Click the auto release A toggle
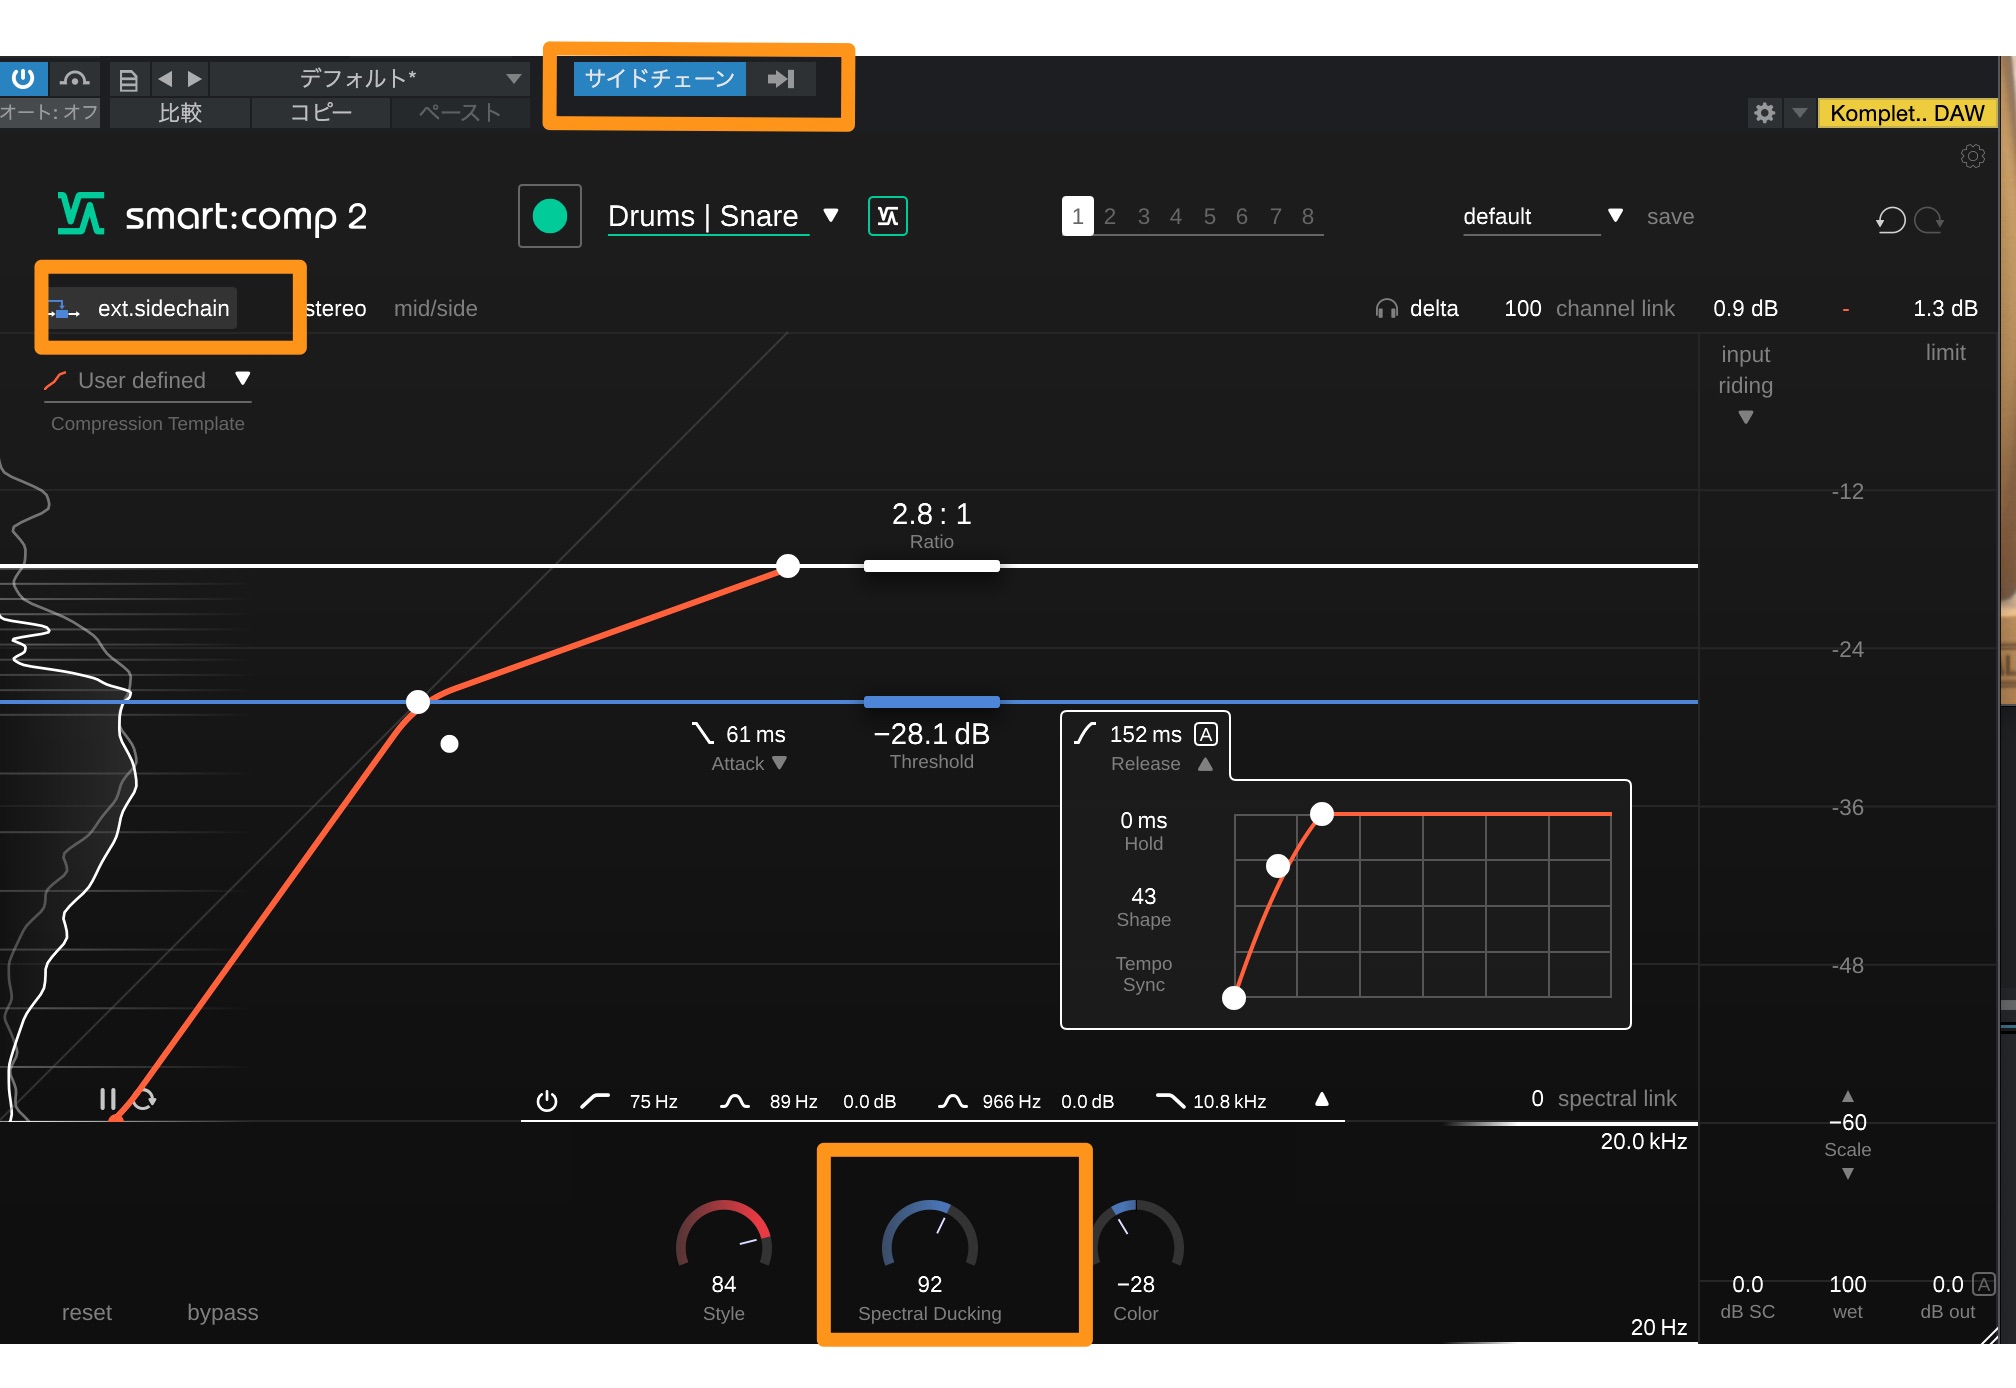2016x1388 pixels. tap(1206, 734)
